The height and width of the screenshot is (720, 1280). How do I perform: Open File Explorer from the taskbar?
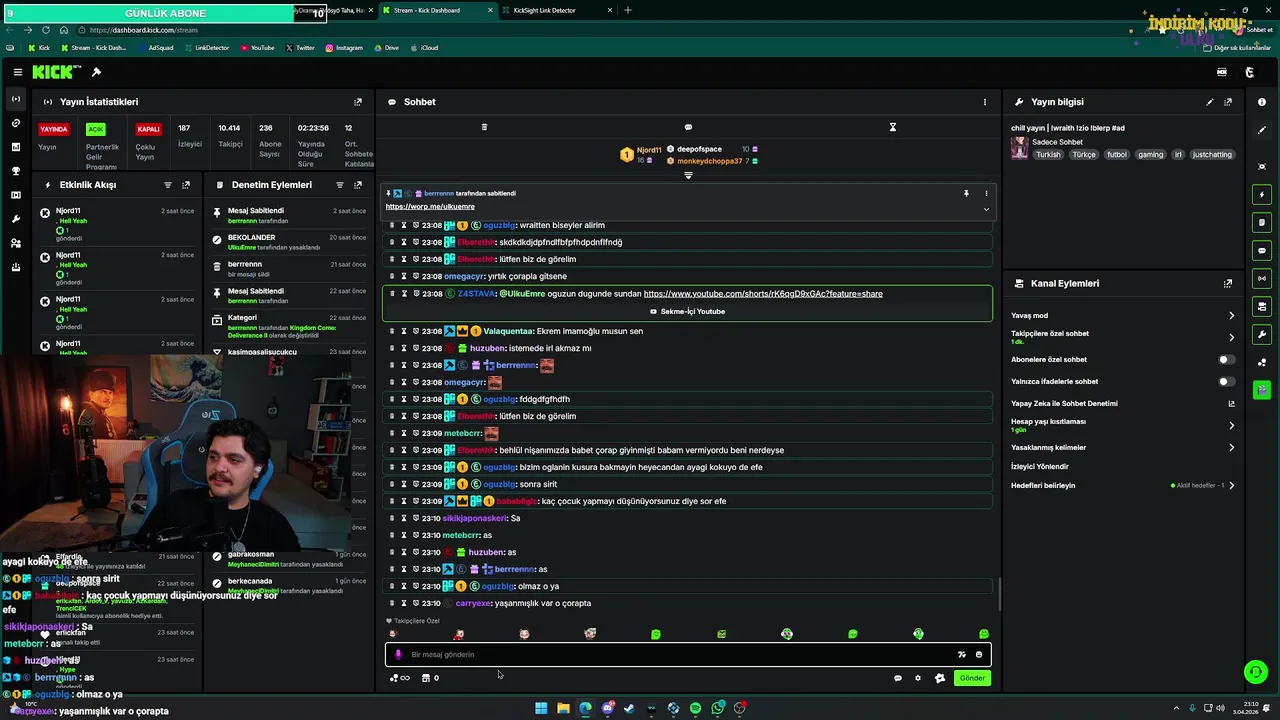563,708
